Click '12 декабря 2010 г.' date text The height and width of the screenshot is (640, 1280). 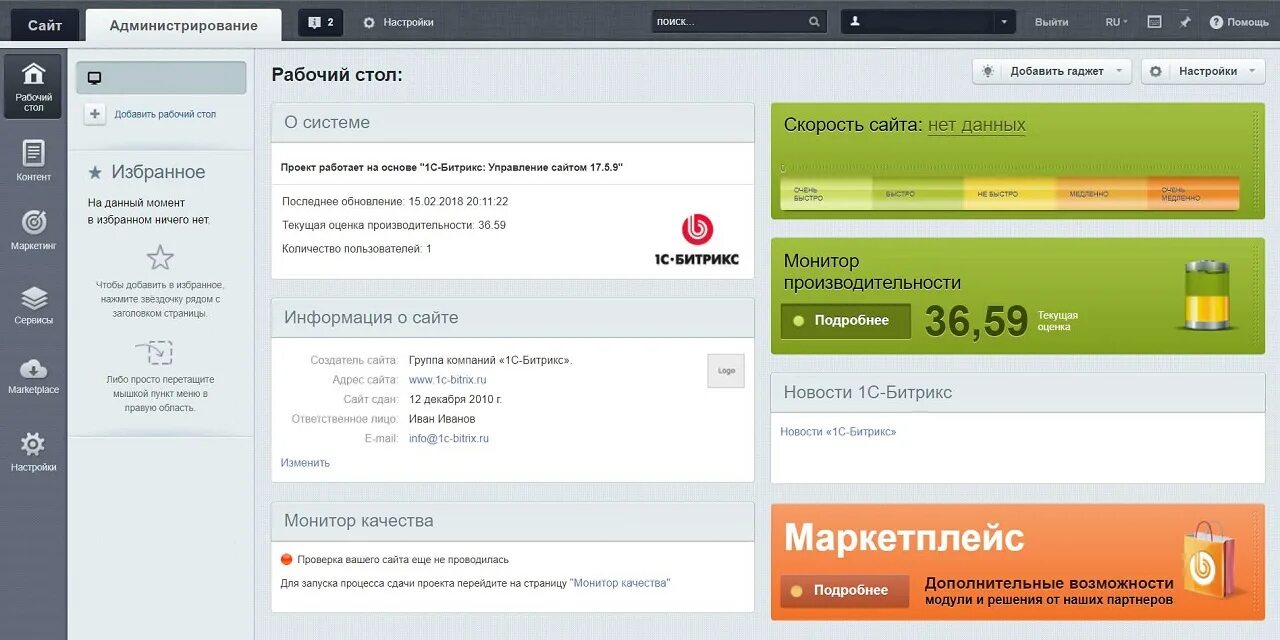[x=456, y=399]
